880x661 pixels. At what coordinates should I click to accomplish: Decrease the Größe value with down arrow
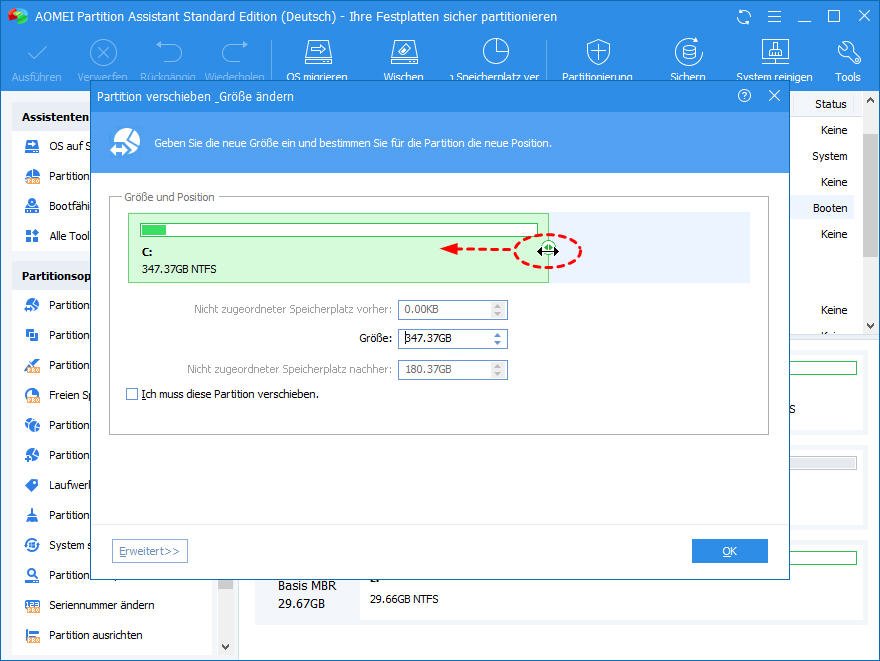pyautogui.click(x=497, y=342)
